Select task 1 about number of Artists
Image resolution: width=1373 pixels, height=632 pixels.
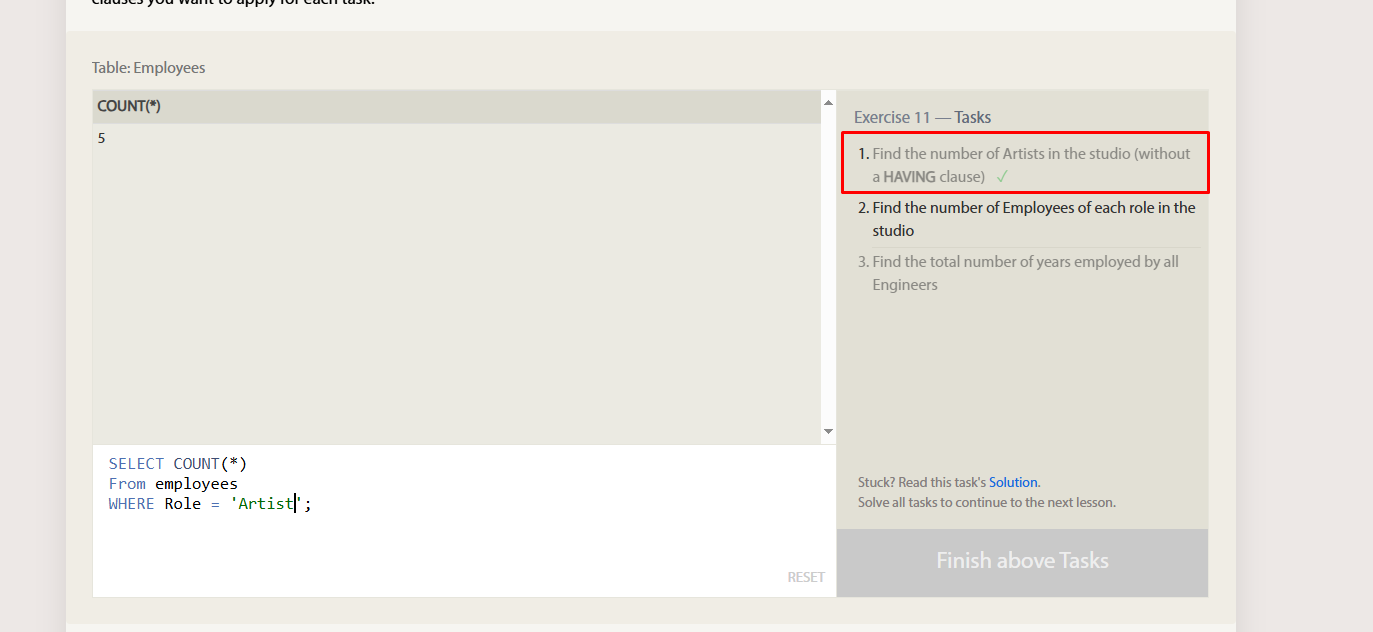click(x=1026, y=165)
